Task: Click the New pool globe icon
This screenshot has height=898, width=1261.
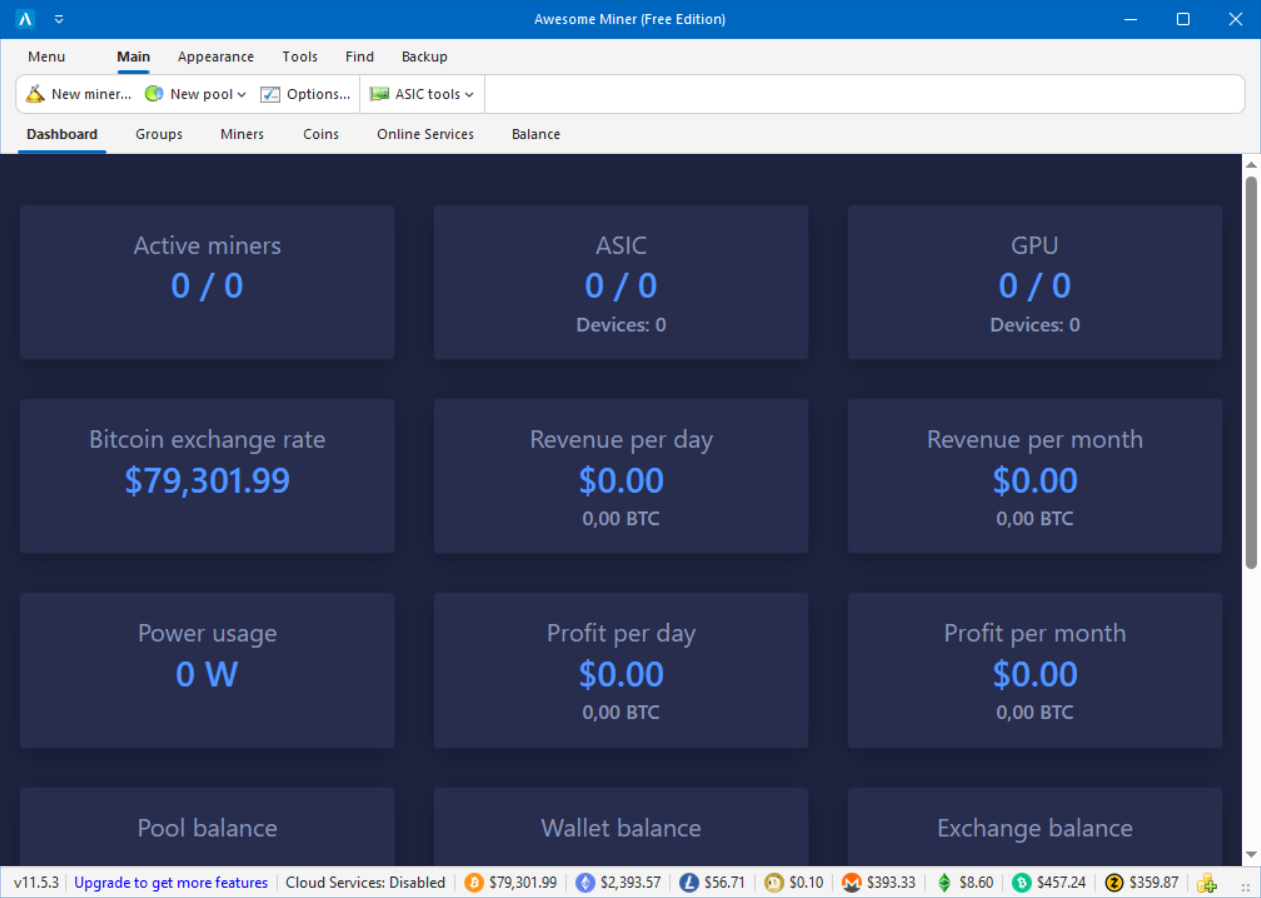Action: (154, 94)
